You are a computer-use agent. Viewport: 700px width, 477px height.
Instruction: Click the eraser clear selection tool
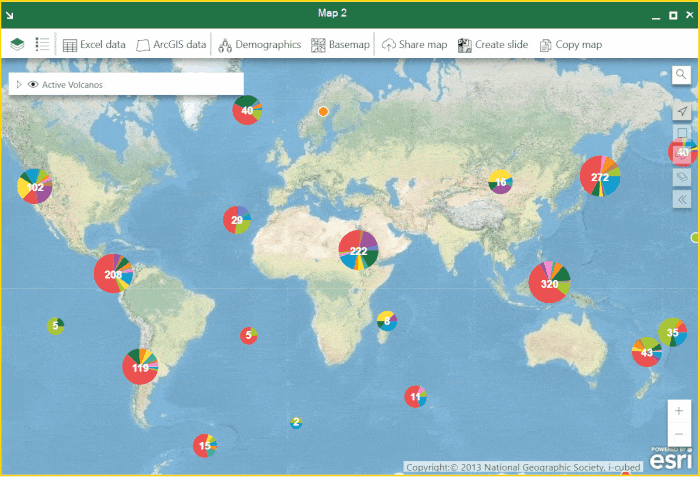[x=682, y=177]
